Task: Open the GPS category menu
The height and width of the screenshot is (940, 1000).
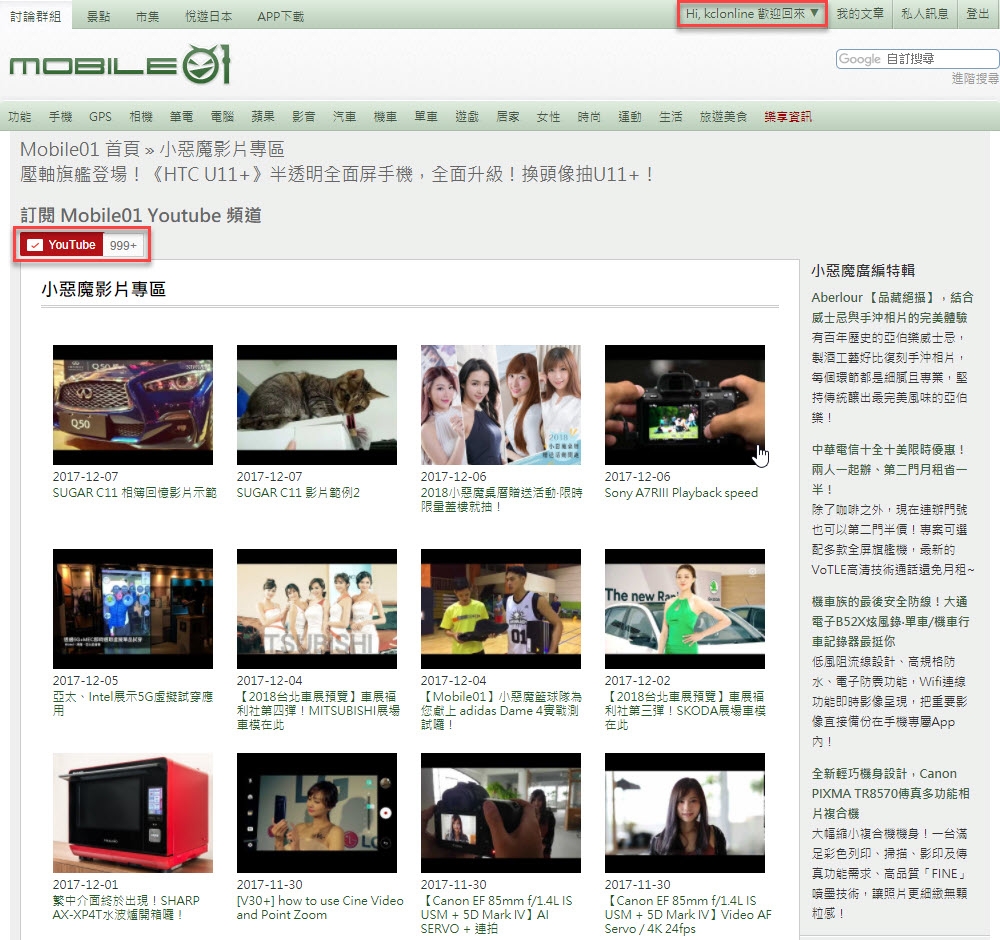Action: click(100, 117)
